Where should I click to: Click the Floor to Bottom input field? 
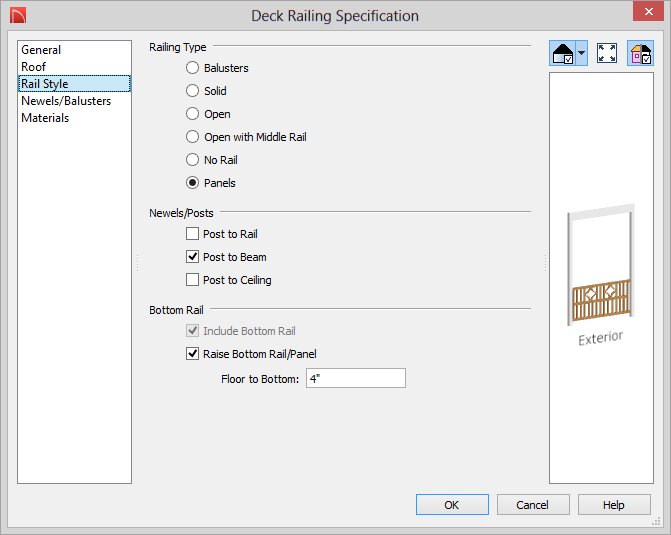click(356, 378)
